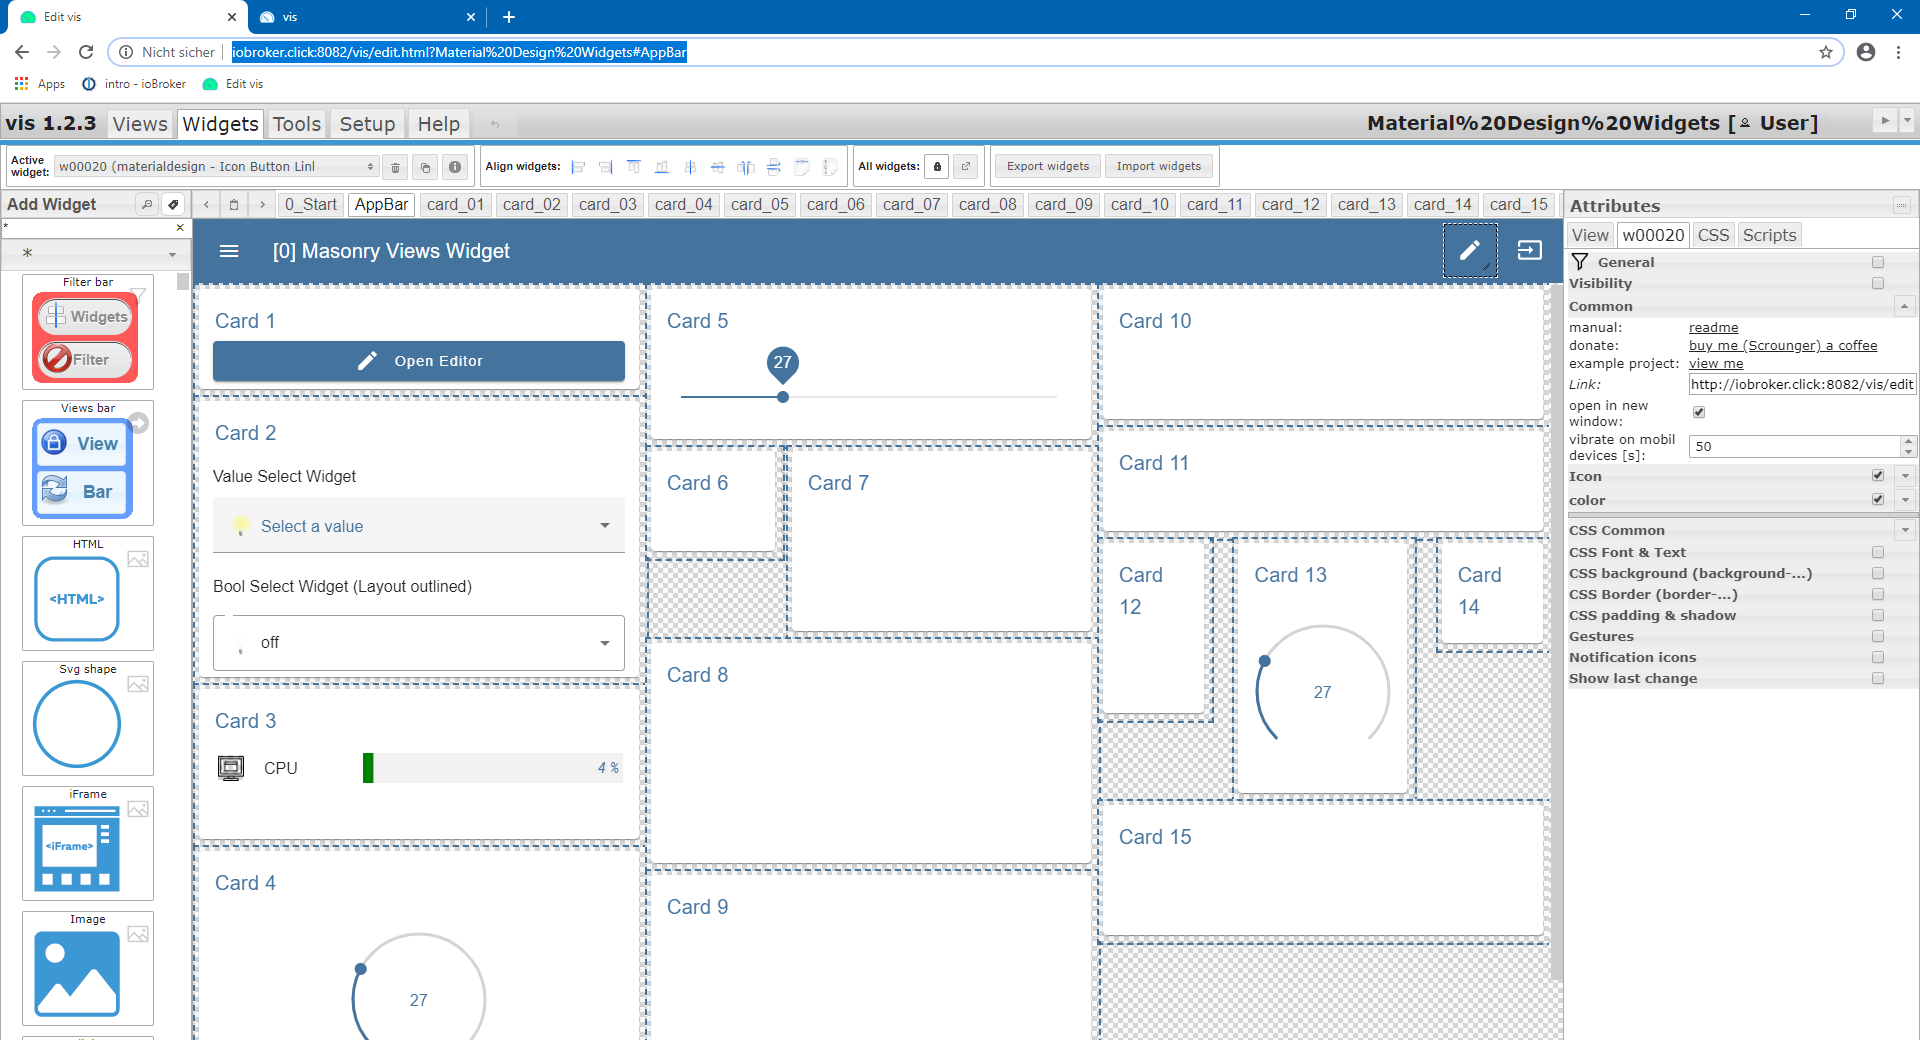Click the exit icon in the app bar
Screen dimensions: 1920x1040
[x=1530, y=251]
